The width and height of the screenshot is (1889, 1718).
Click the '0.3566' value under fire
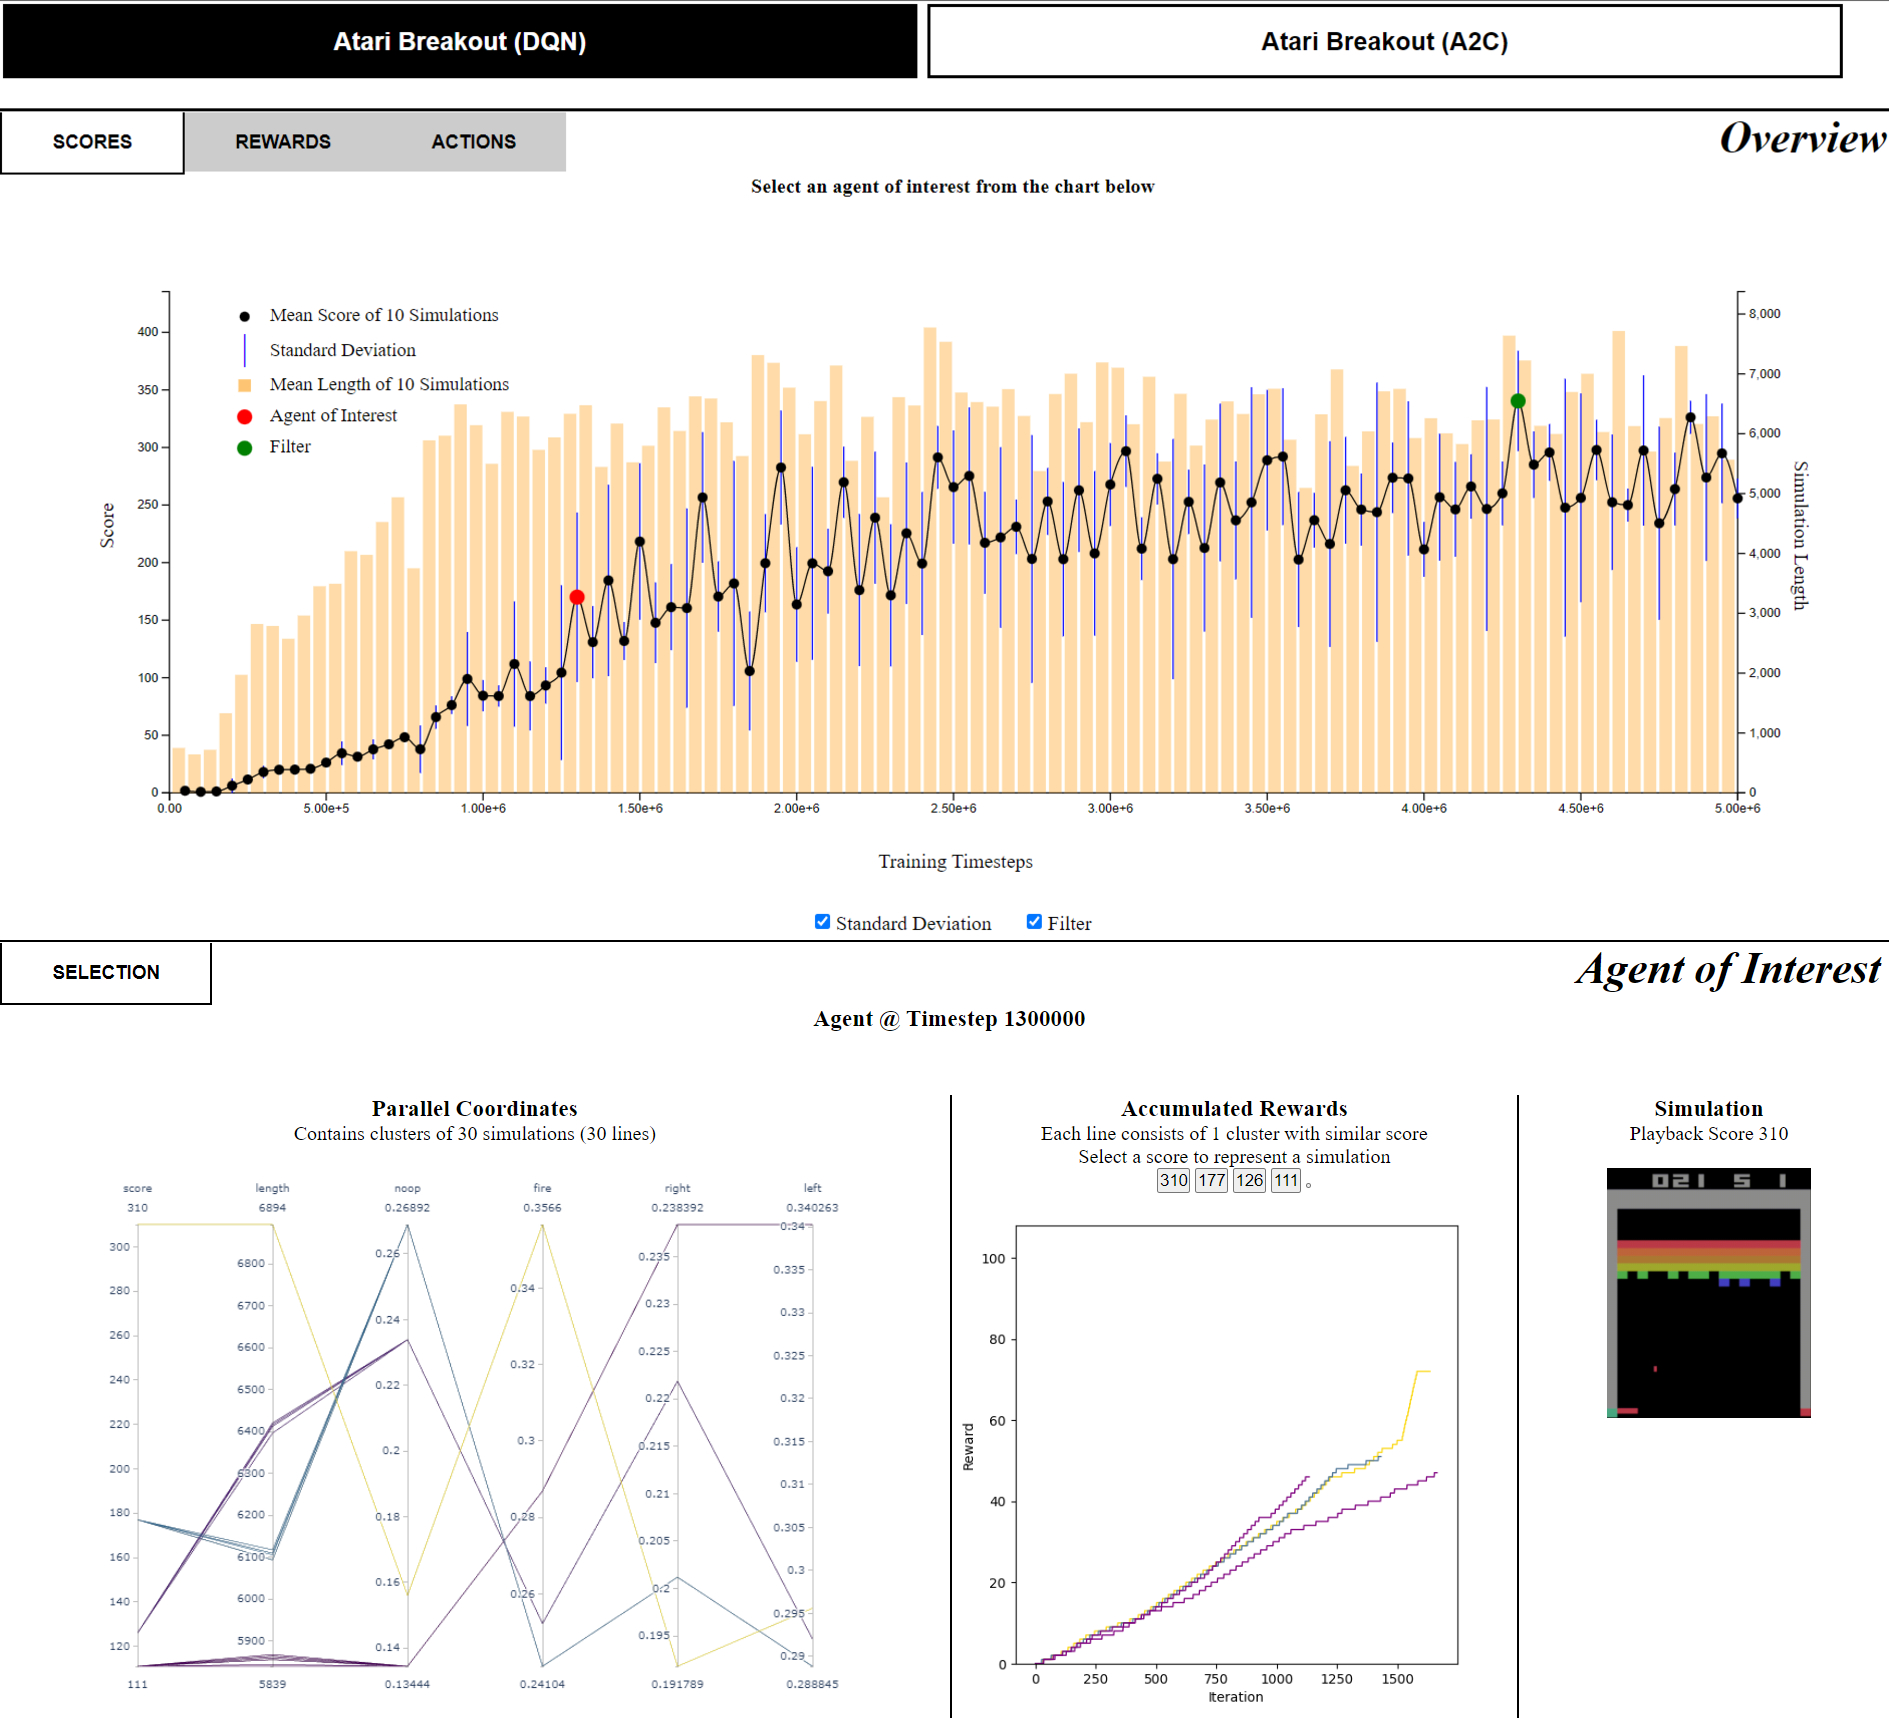click(542, 1207)
